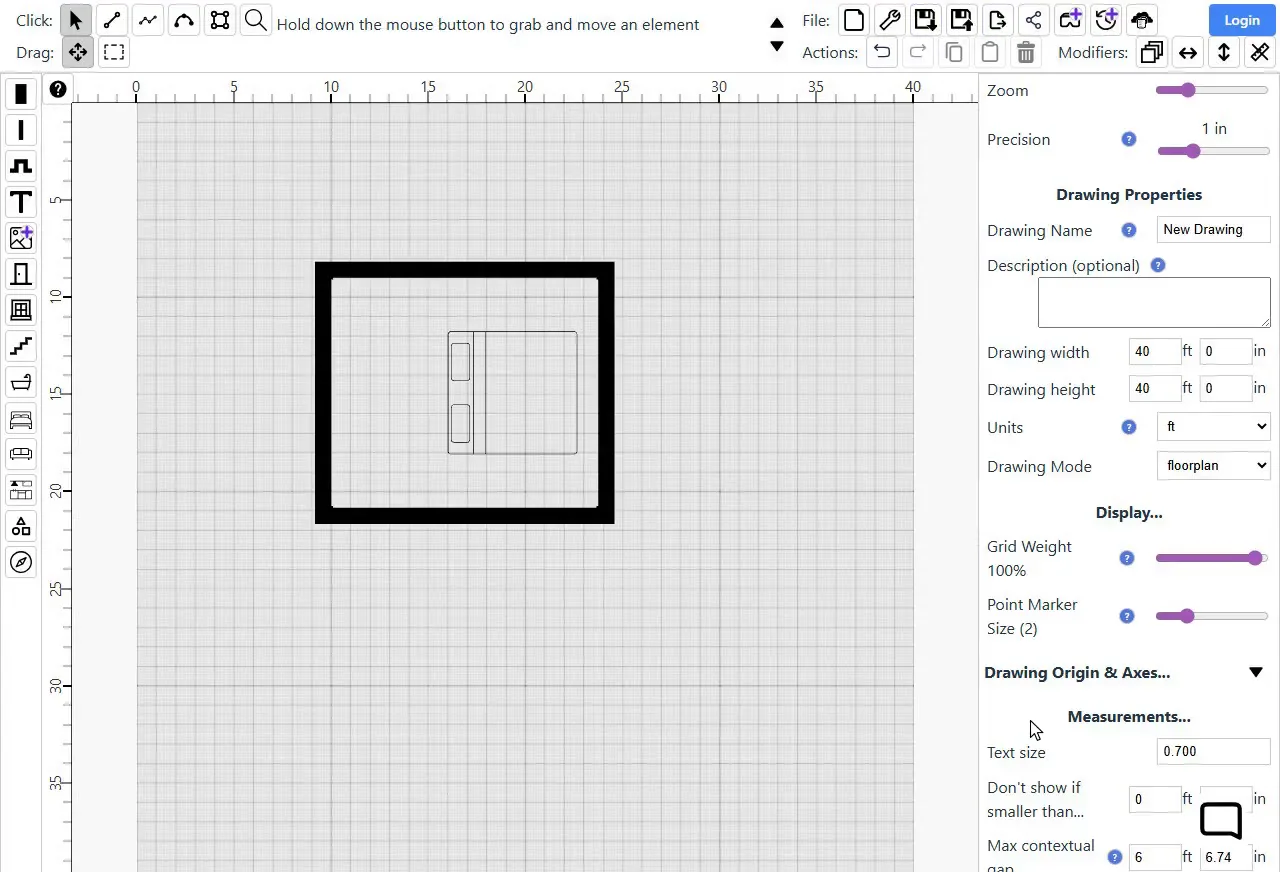Collapse toolbar with the up triangle
The image size is (1280, 872).
tap(777, 23)
